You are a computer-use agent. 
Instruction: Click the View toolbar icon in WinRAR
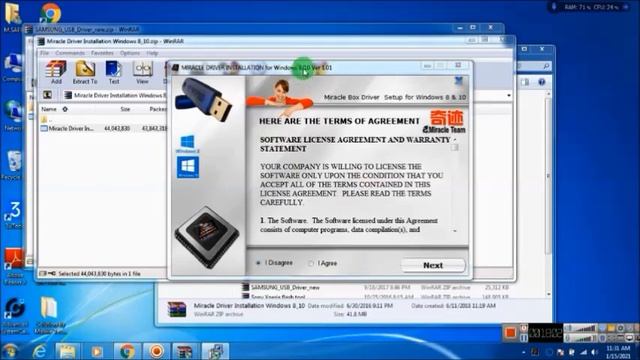[x=142, y=72]
